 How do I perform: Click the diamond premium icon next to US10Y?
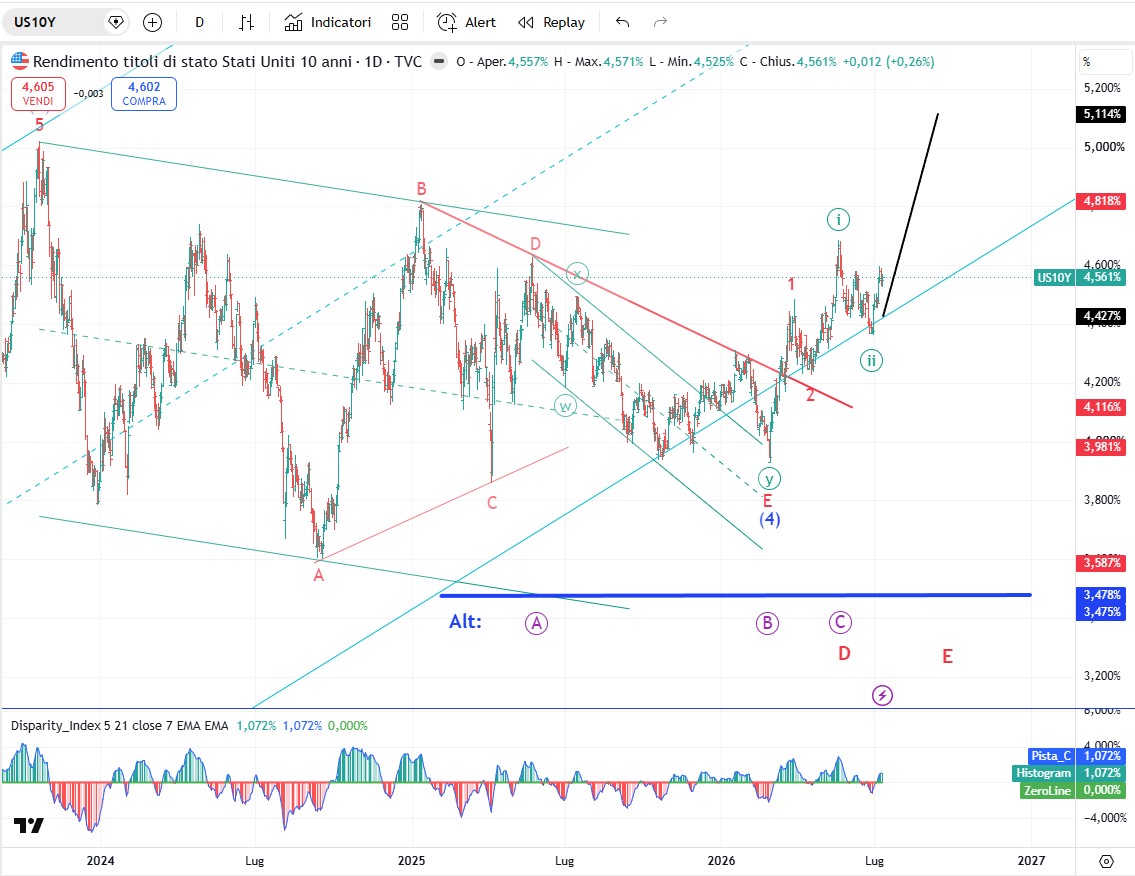pyautogui.click(x=116, y=22)
